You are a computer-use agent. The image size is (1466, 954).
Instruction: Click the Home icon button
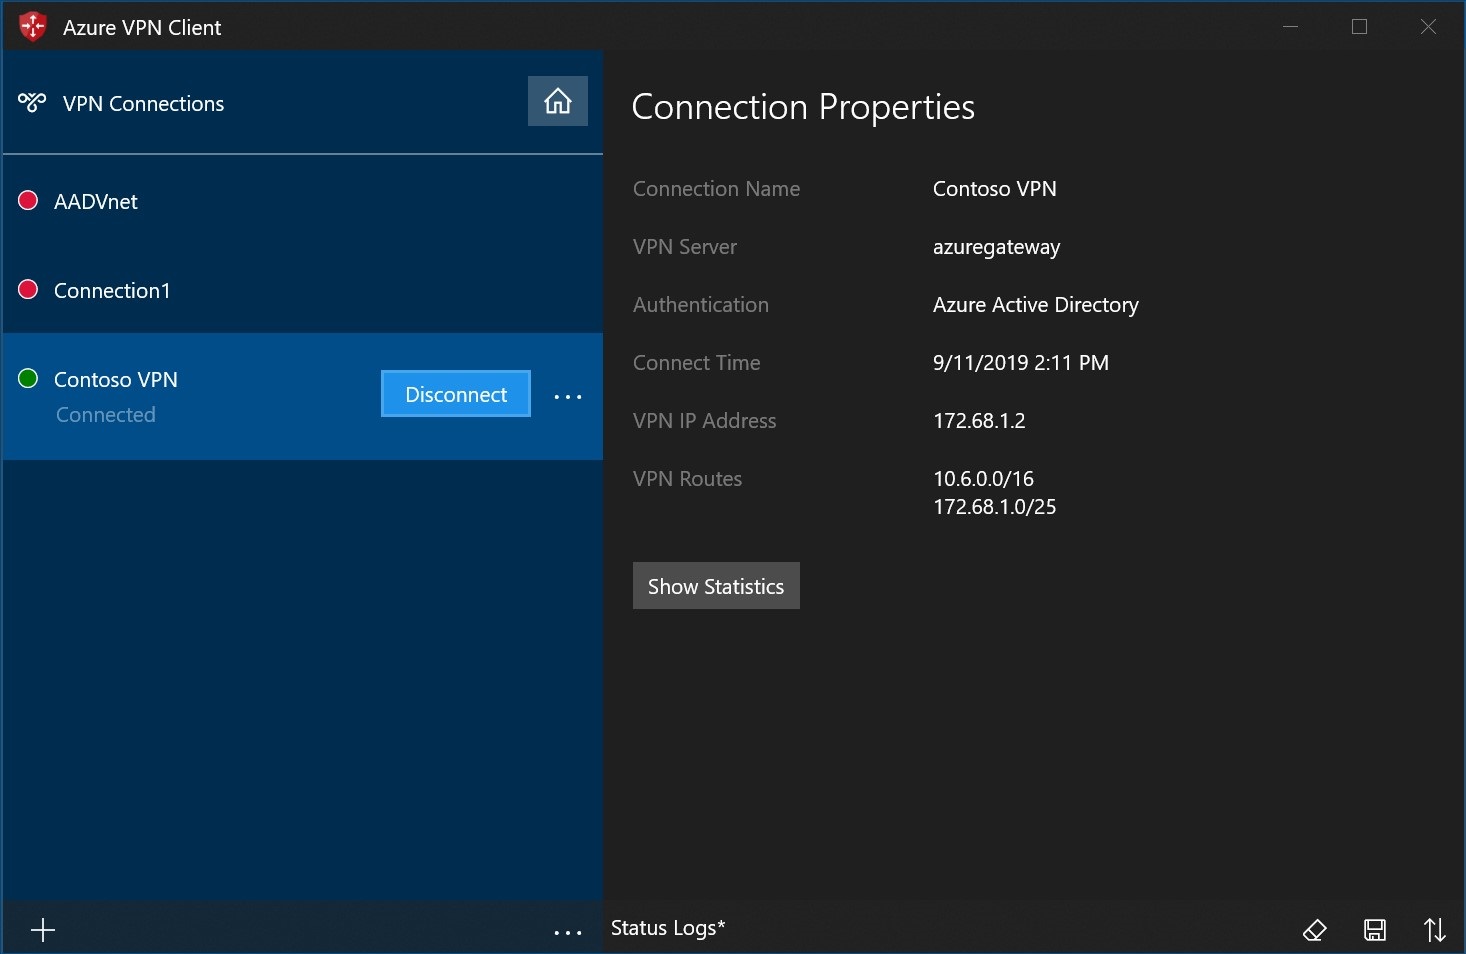click(557, 101)
